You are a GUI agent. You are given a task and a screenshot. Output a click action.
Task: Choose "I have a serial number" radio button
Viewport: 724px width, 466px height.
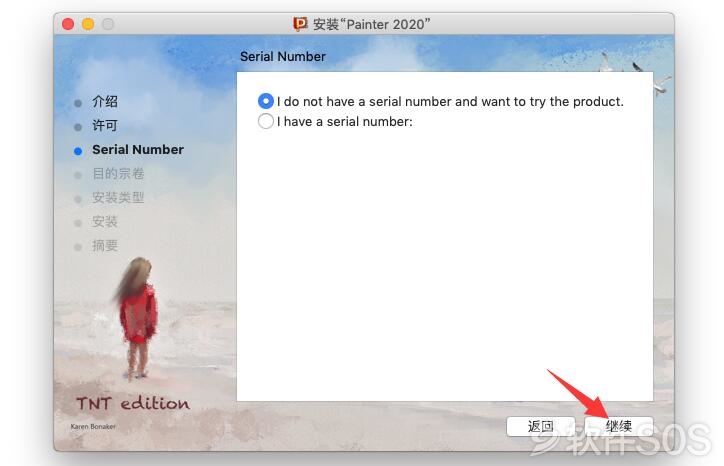(x=265, y=121)
